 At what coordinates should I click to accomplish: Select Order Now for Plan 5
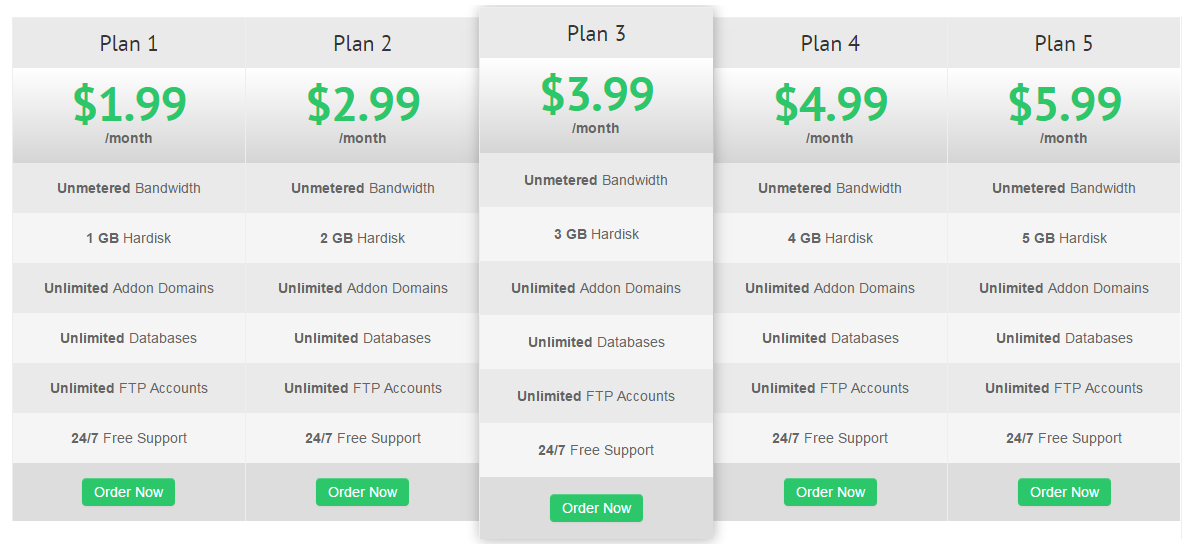[1064, 492]
